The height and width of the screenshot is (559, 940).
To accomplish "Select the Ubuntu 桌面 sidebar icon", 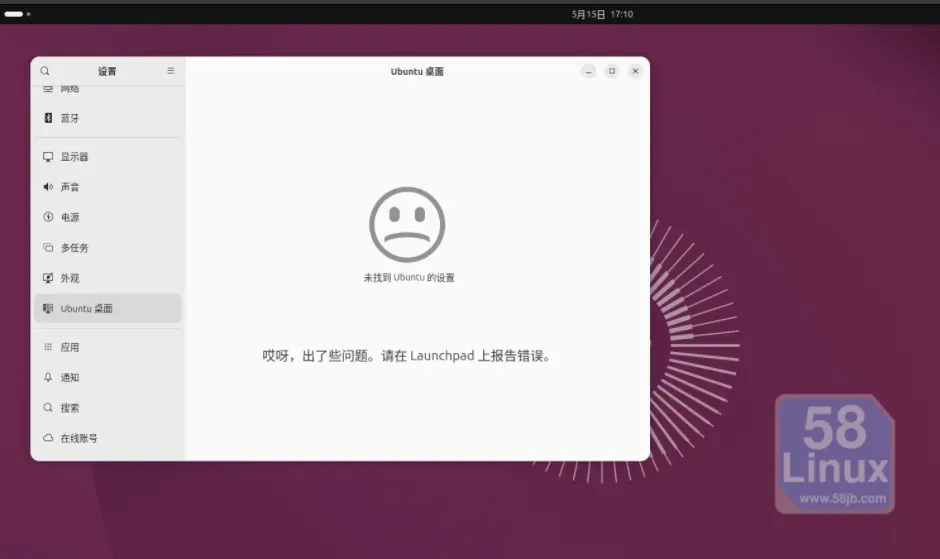I will tap(48, 308).
